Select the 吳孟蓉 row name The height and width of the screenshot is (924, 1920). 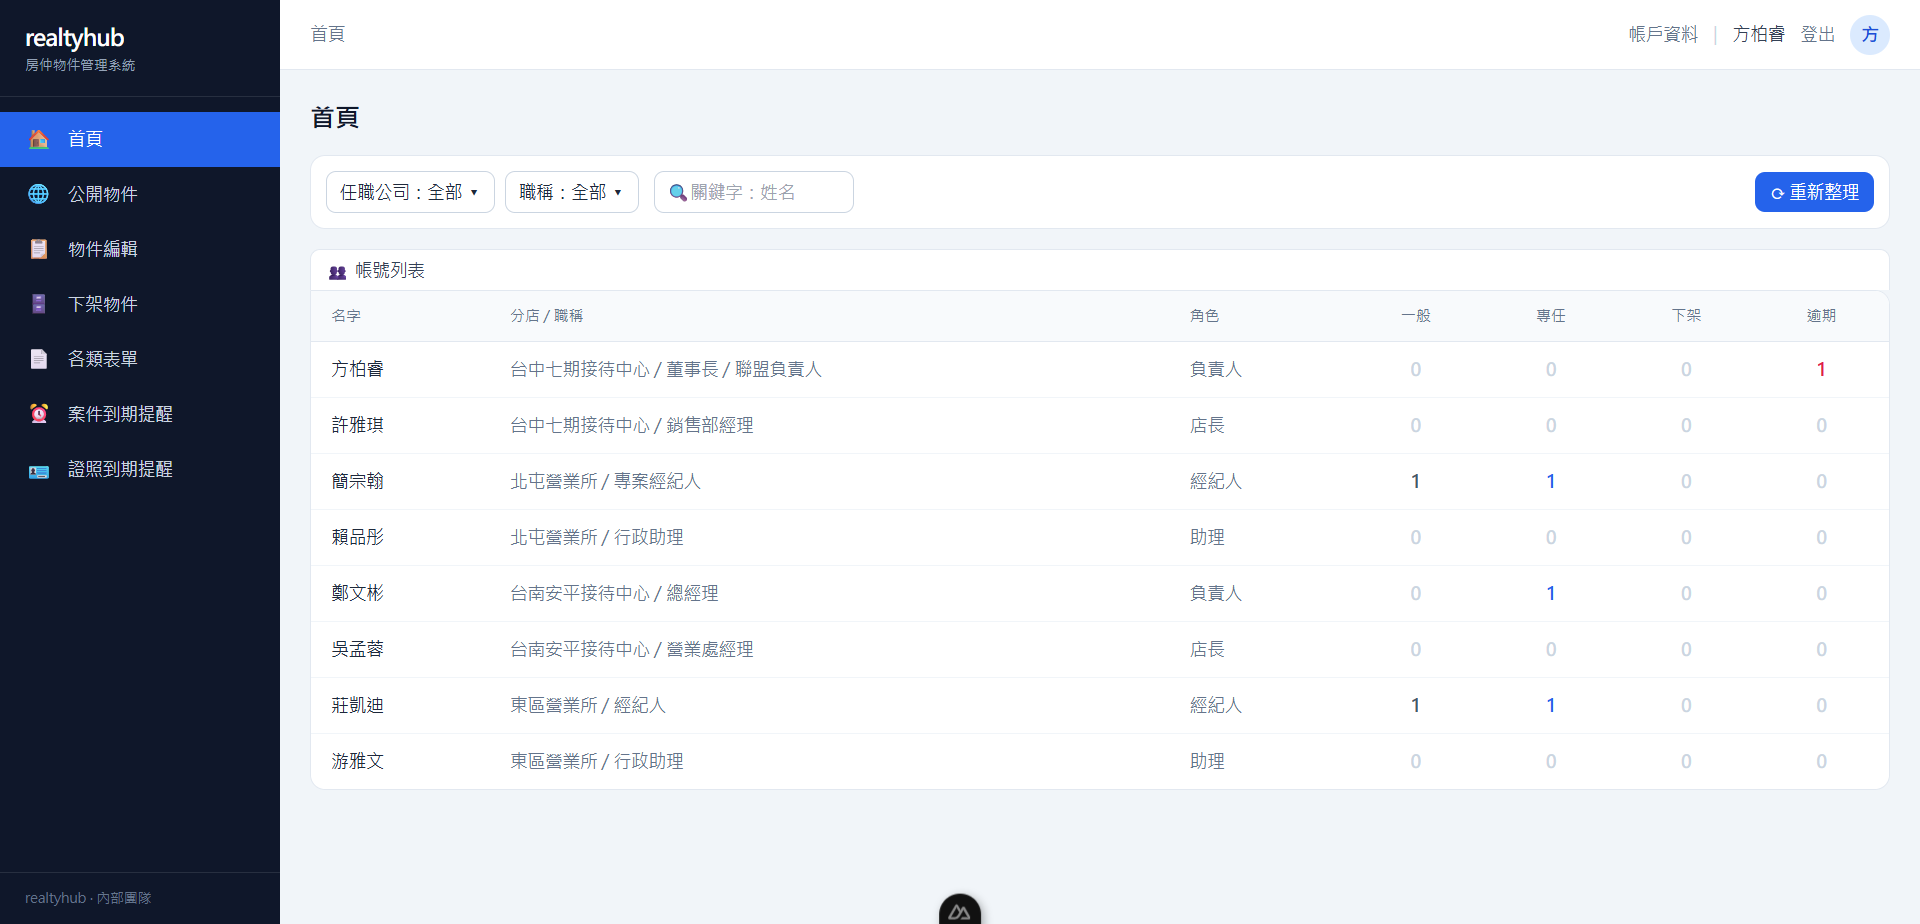point(358,650)
